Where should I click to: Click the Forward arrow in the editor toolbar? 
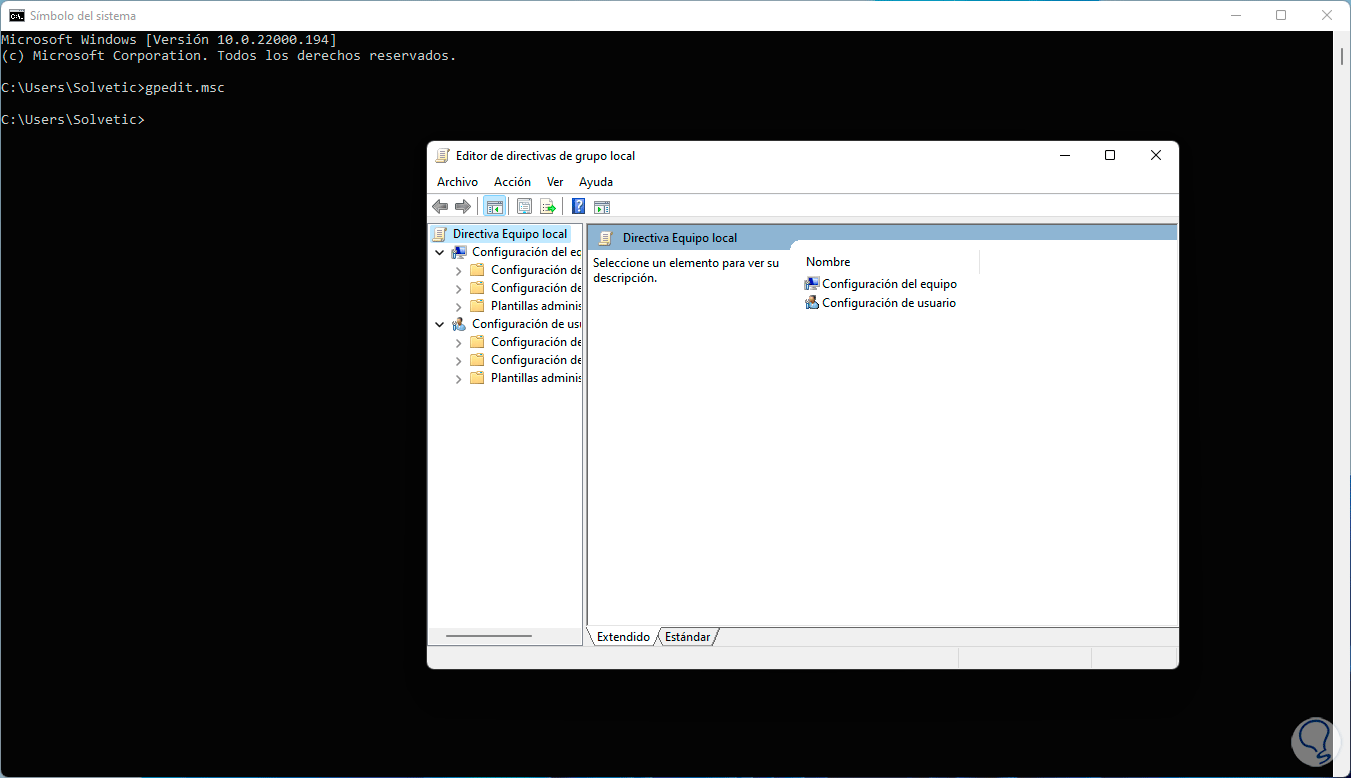pyautogui.click(x=463, y=206)
